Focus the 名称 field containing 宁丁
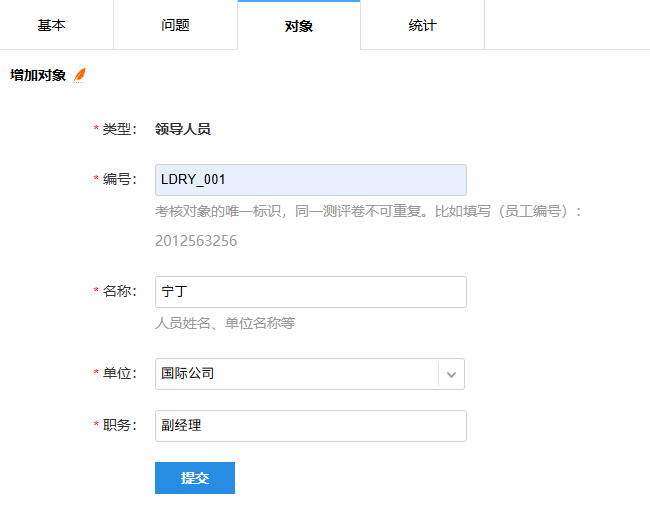This screenshot has width=650, height=527. coord(310,292)
